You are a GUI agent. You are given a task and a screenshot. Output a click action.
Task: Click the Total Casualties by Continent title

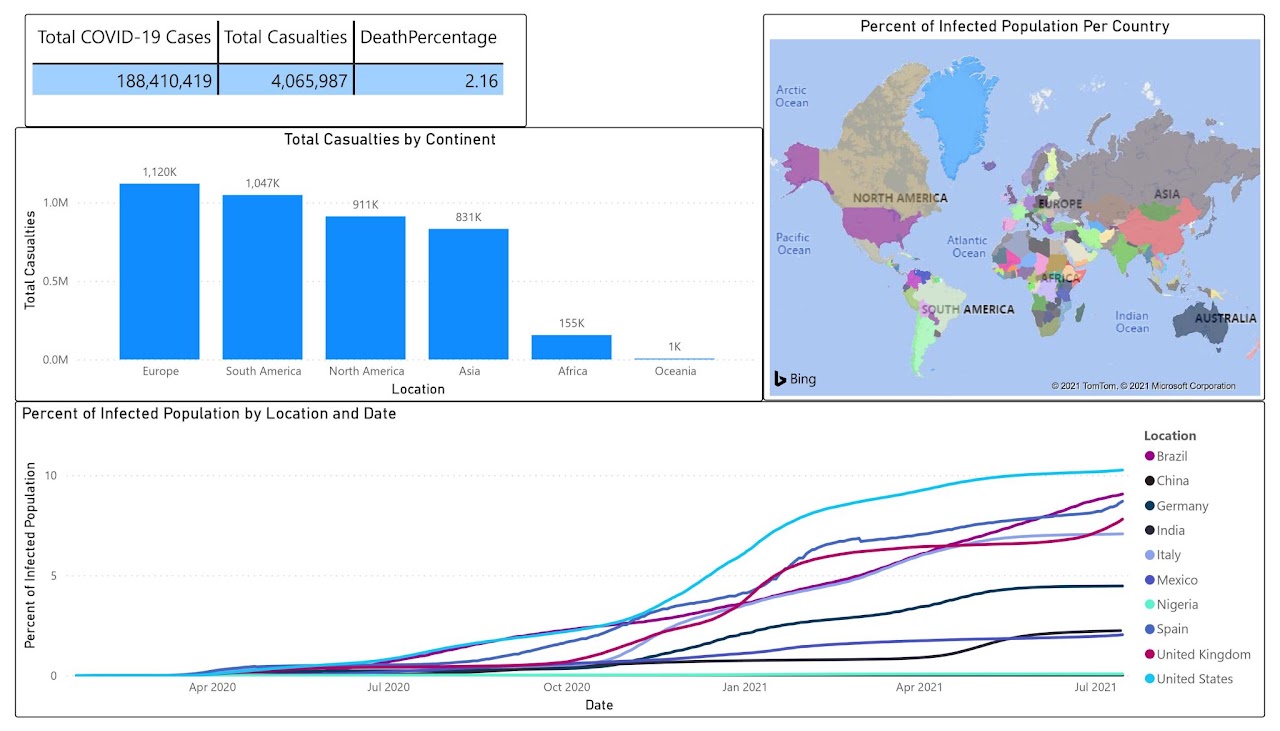point(390,140)
